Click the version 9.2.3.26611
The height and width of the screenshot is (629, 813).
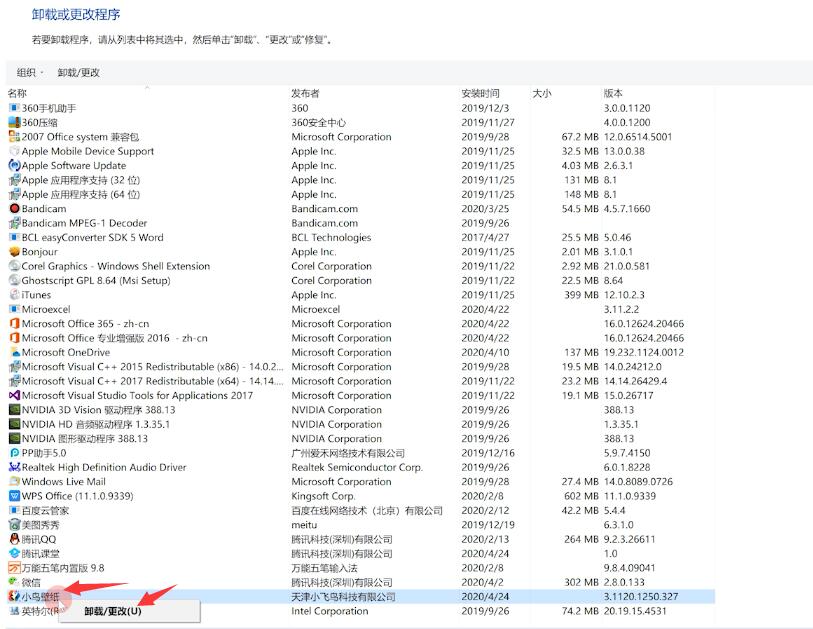(x=629, y=539)
